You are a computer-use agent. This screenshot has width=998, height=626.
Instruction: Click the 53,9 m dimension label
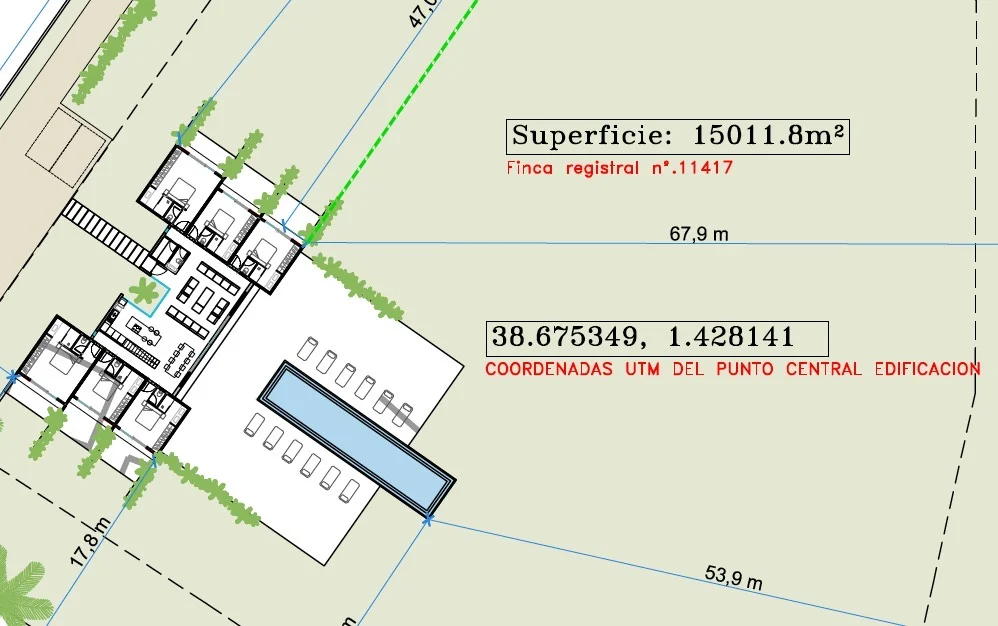click(733, 577)
